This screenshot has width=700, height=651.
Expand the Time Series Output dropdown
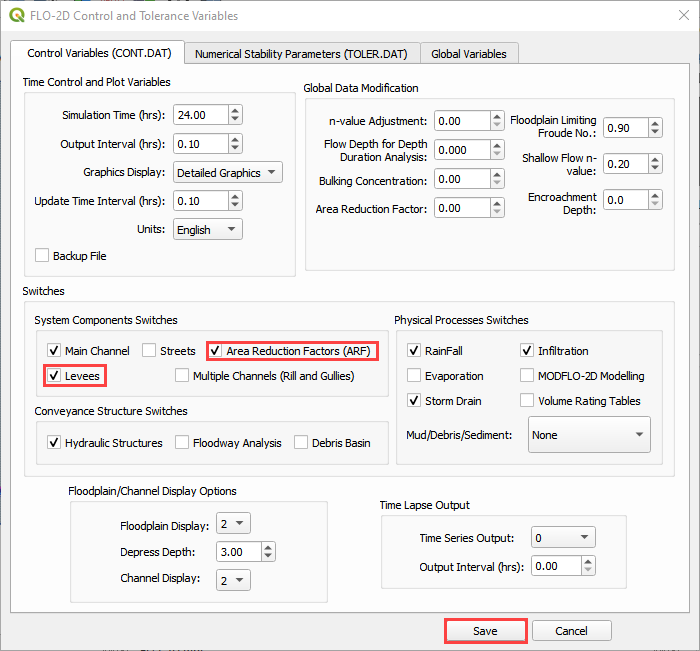[563, 538]
